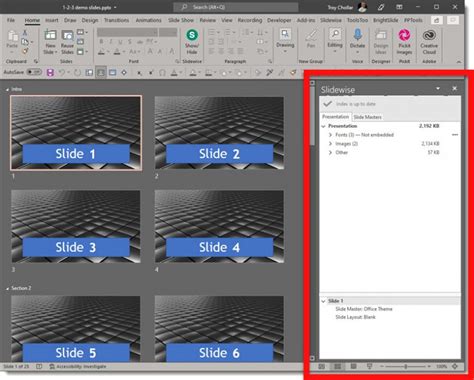The width and height of the screenshot is (474, 380).
Task: Collapse the Section 2 header
Action: click(x=7, y=288)
